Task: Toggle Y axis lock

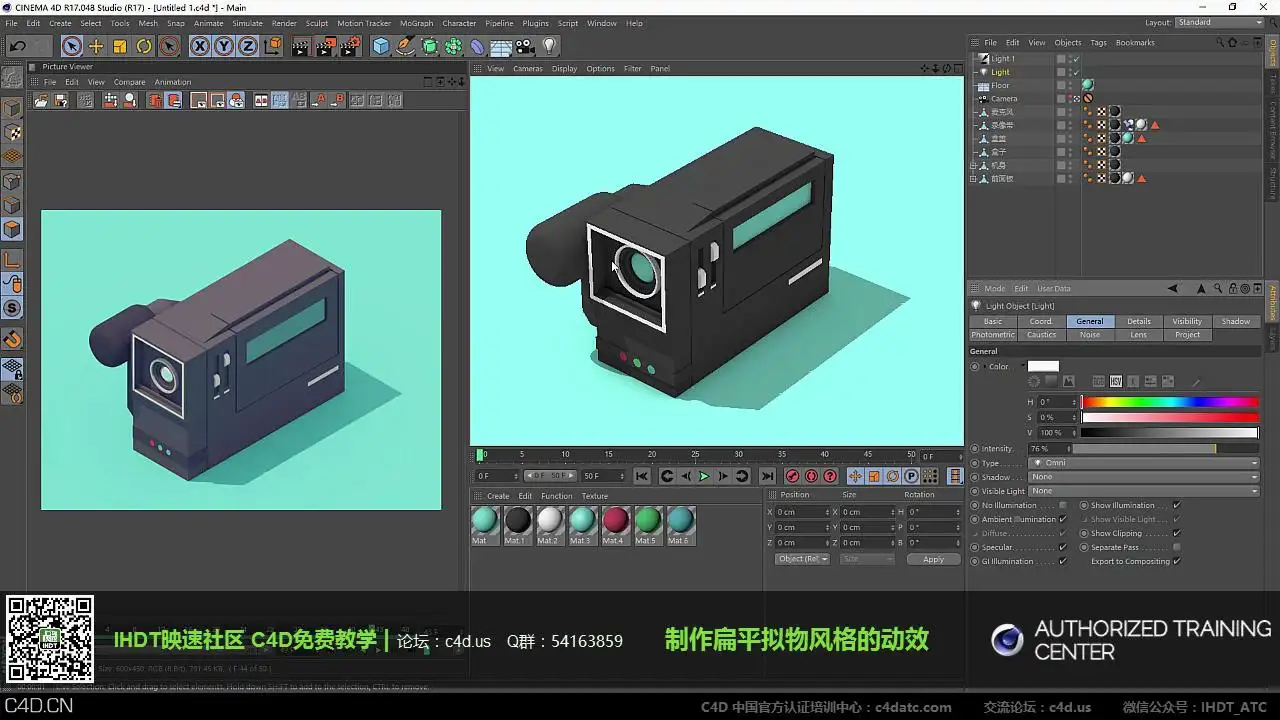Action: coord(223,46)
